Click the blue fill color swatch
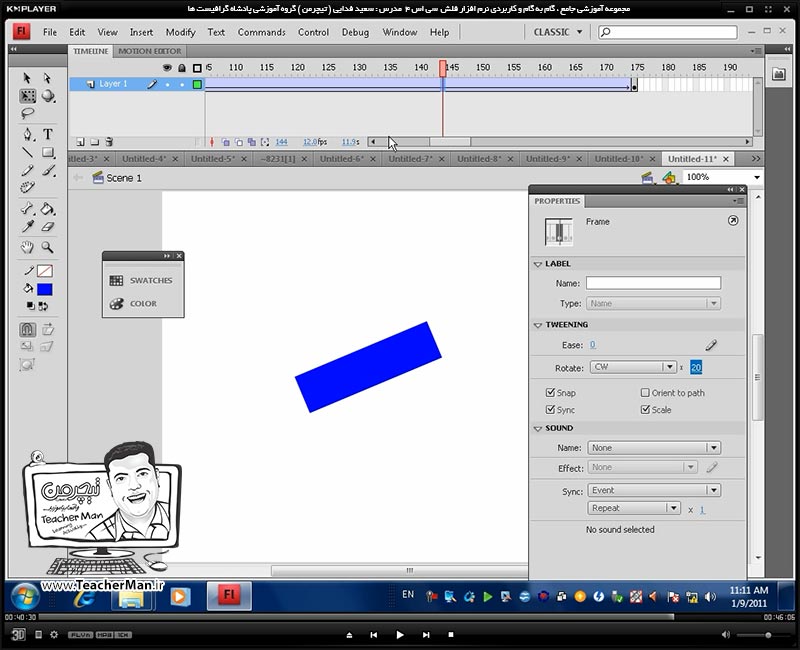This screenshot has height=650, width=800. [x=45, y=289]
